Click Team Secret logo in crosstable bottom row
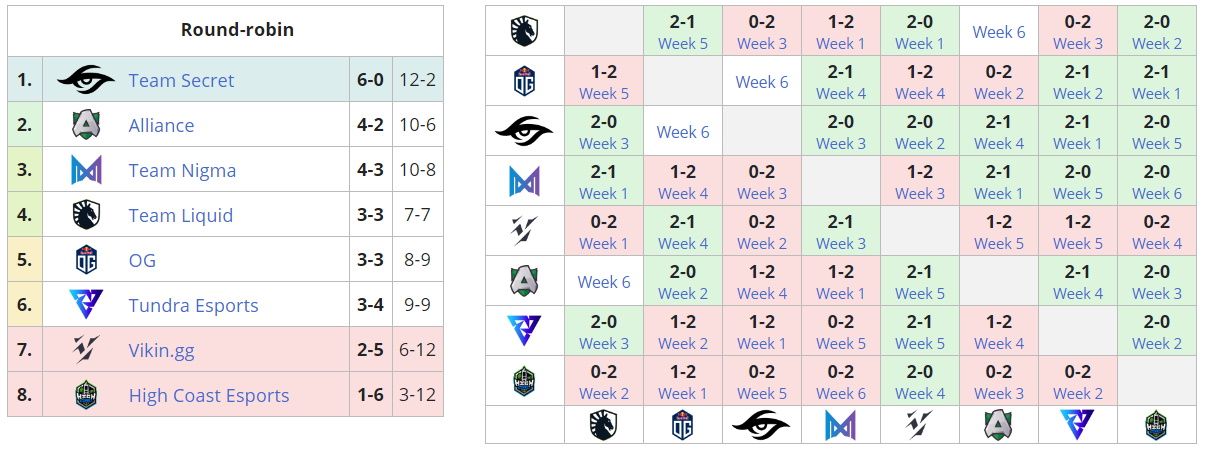This screenshot has width=1206, height=450. click(x=761, y=425)
